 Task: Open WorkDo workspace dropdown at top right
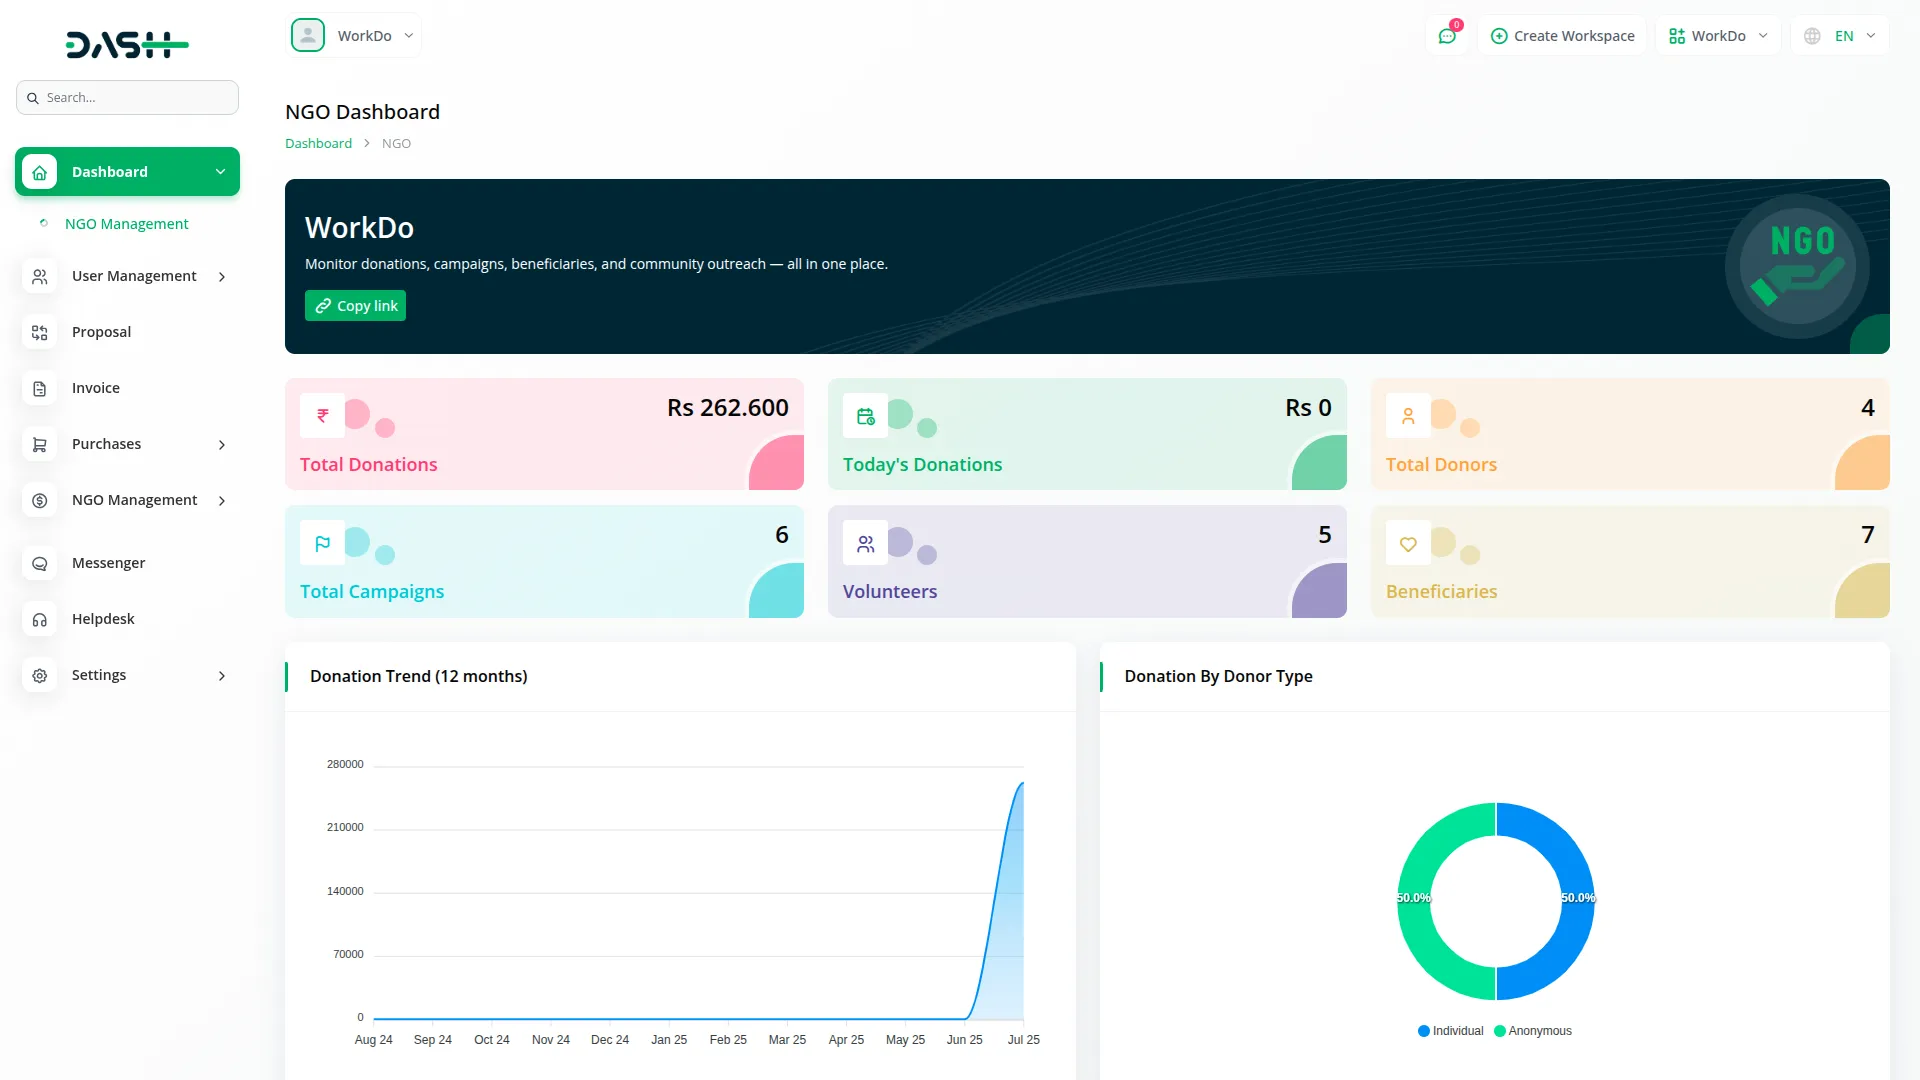1718,36
